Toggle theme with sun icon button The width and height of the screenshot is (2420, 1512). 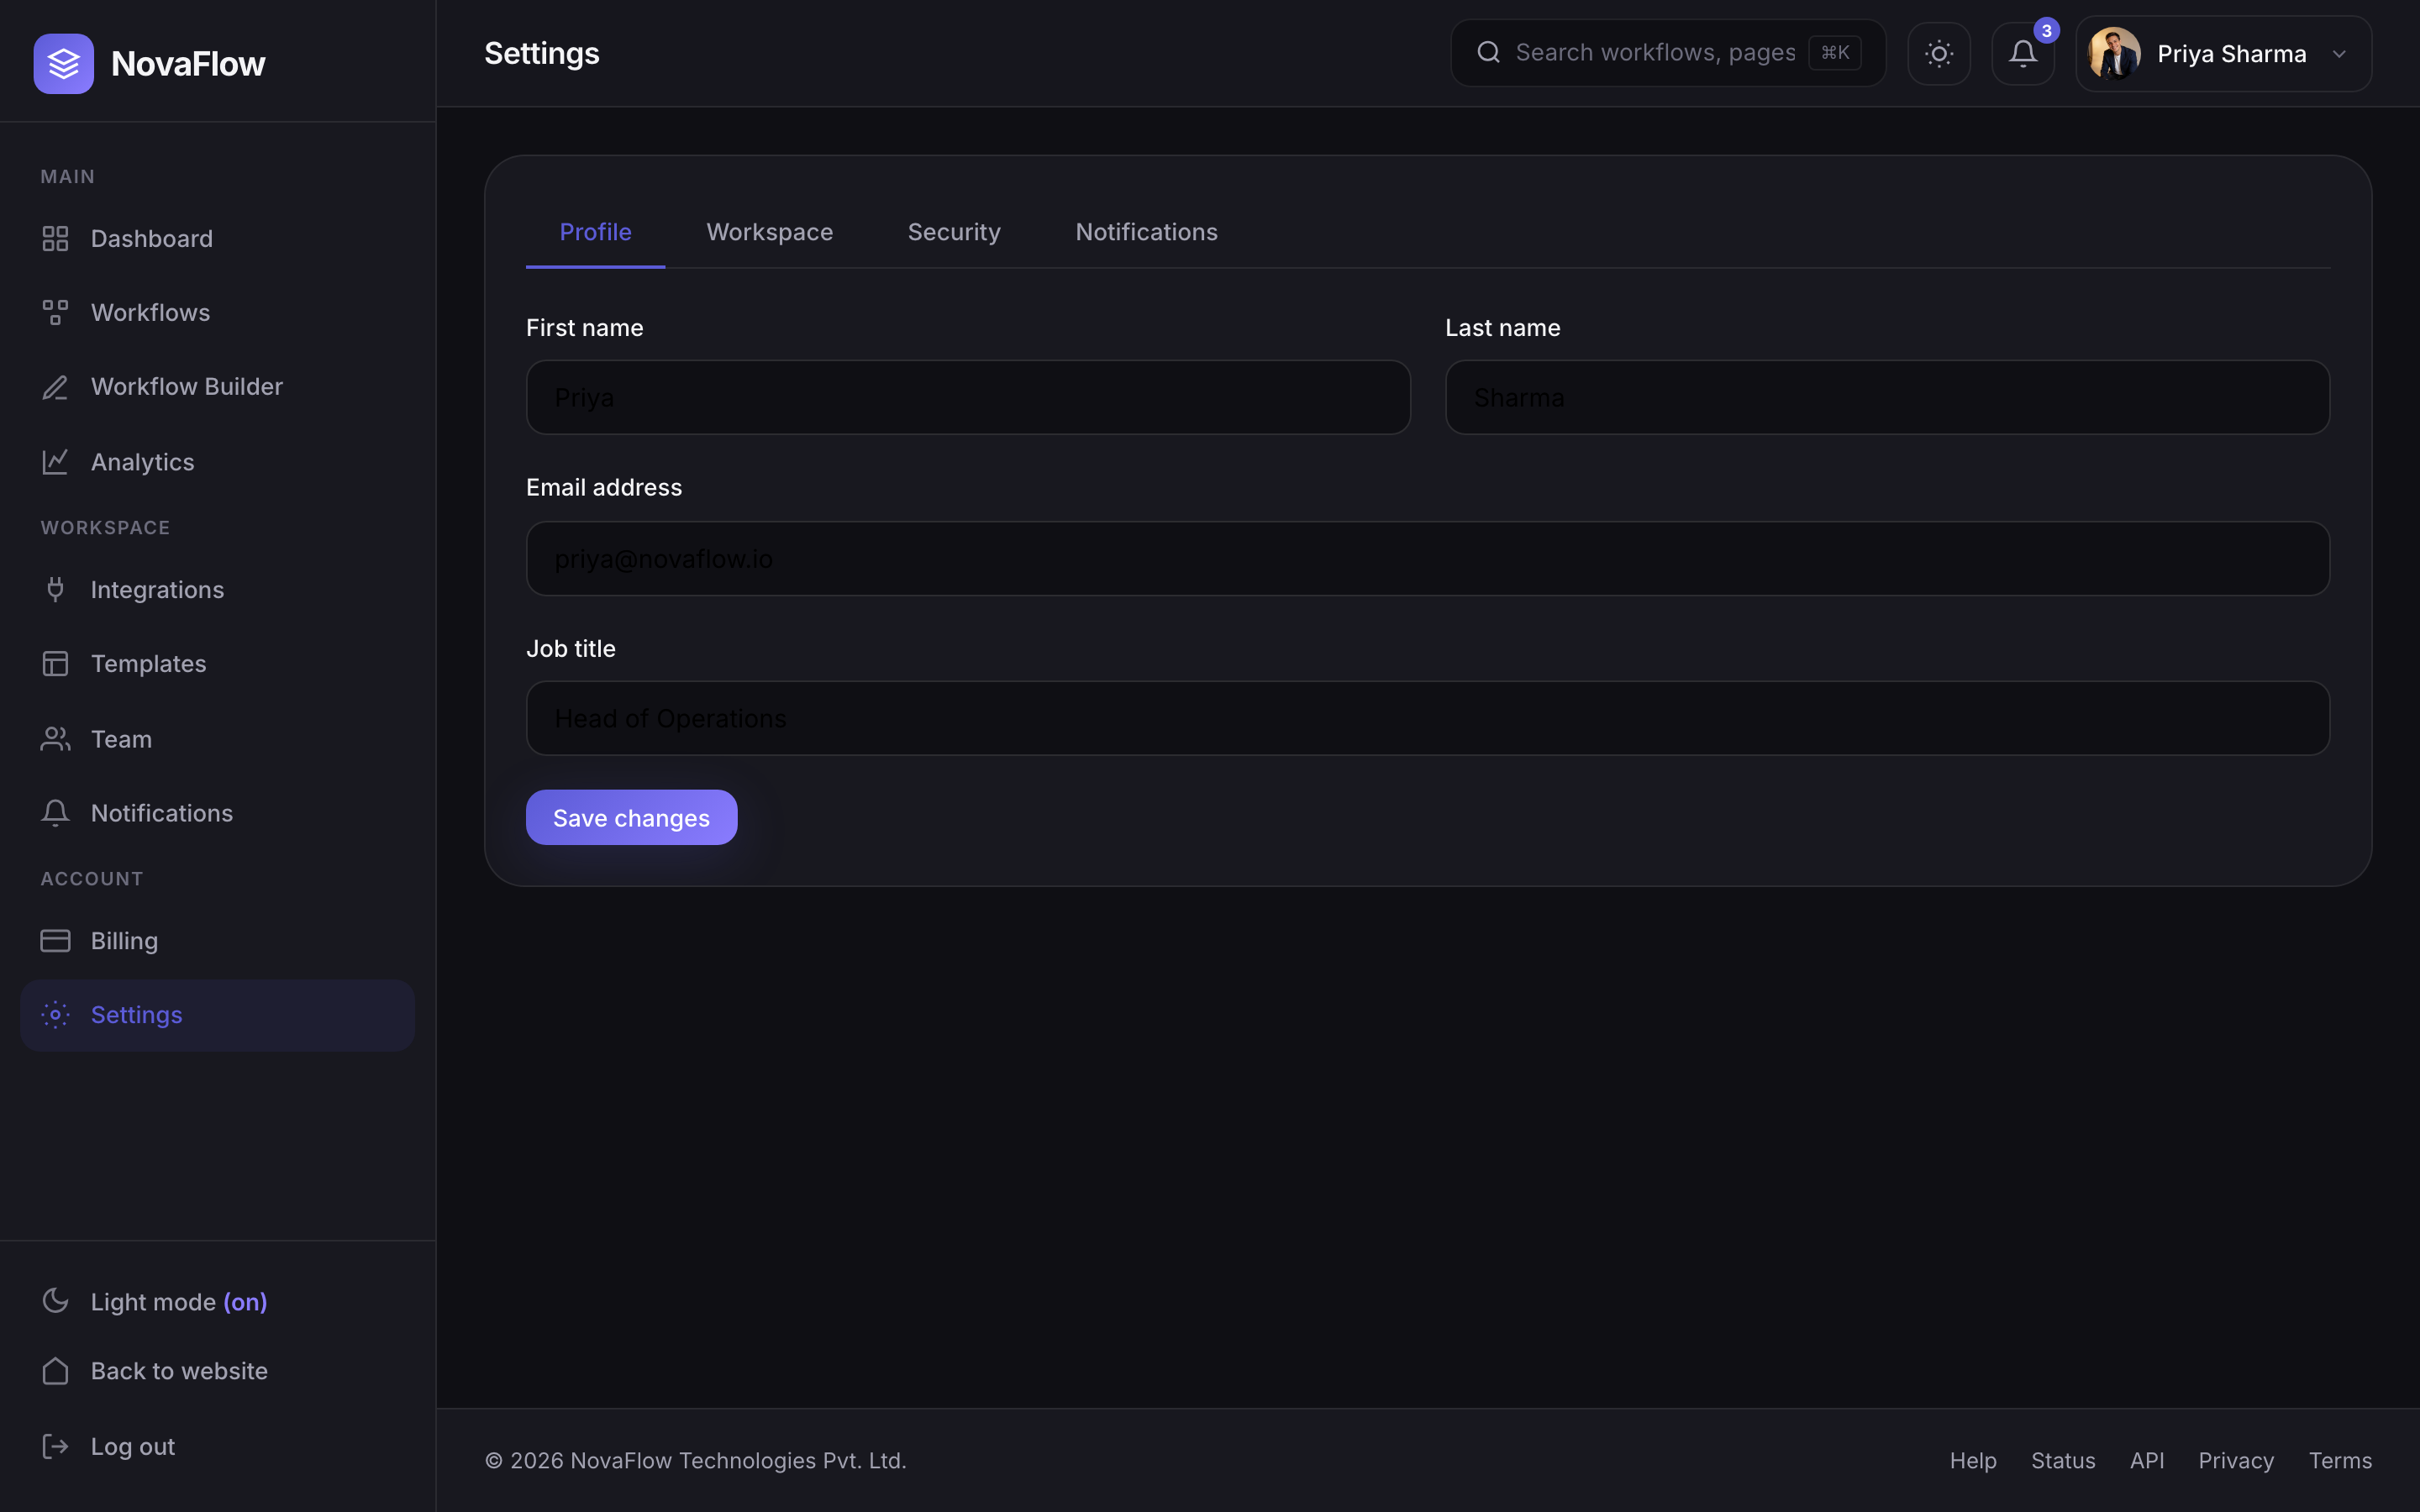coord(1938,53)
